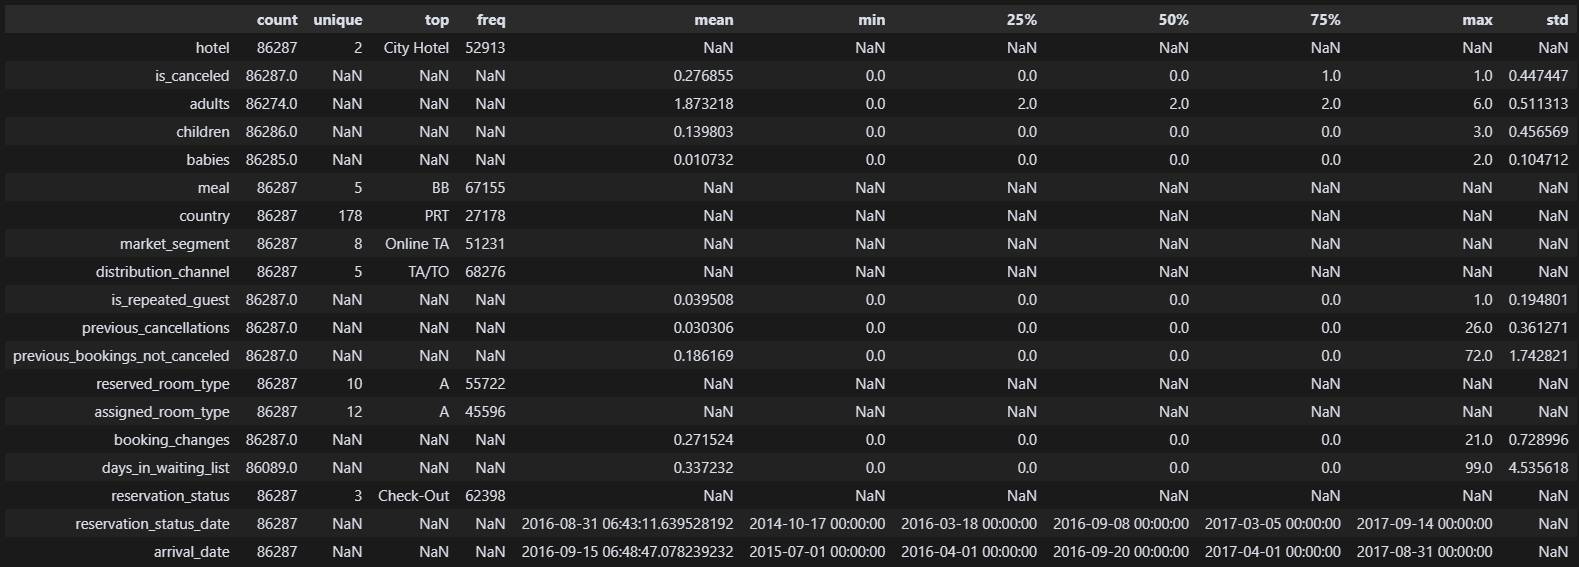This screenshot has height=567, width=1579.
Task: Click the days_in_waiting_list std value 4.535618
Action: click(1538, 468)
